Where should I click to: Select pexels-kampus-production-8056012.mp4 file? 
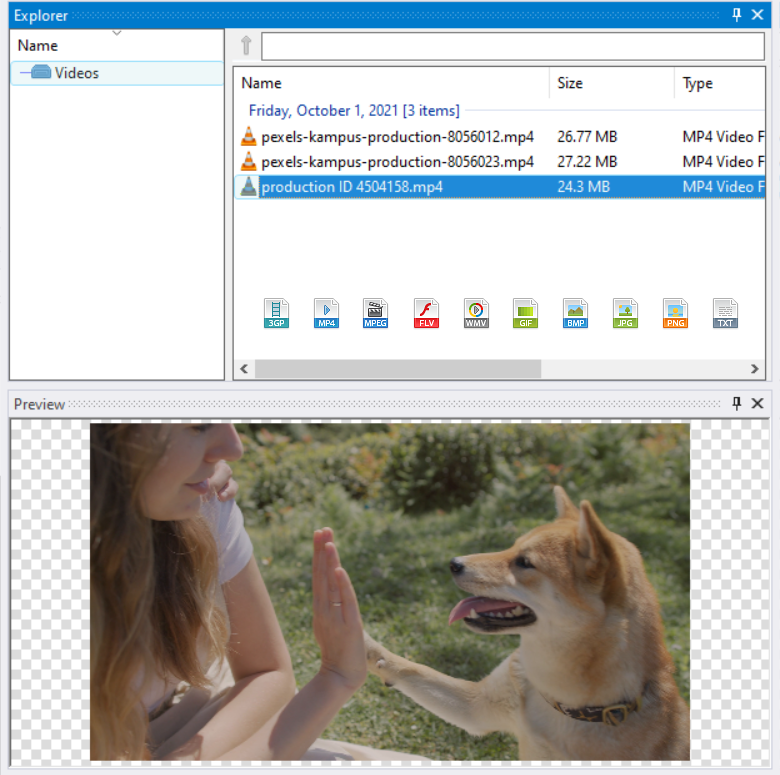tap(397, 136)
